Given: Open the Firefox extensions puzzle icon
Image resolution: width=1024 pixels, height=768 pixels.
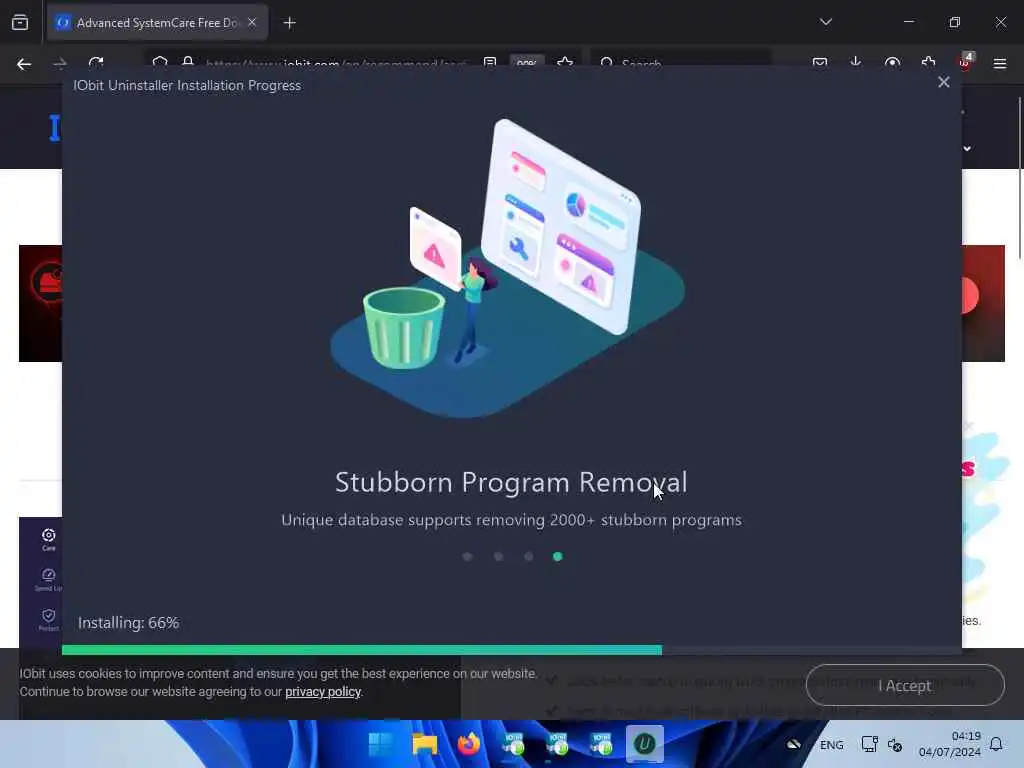Looking at the screenshot, I should click(x=928, y=63).
